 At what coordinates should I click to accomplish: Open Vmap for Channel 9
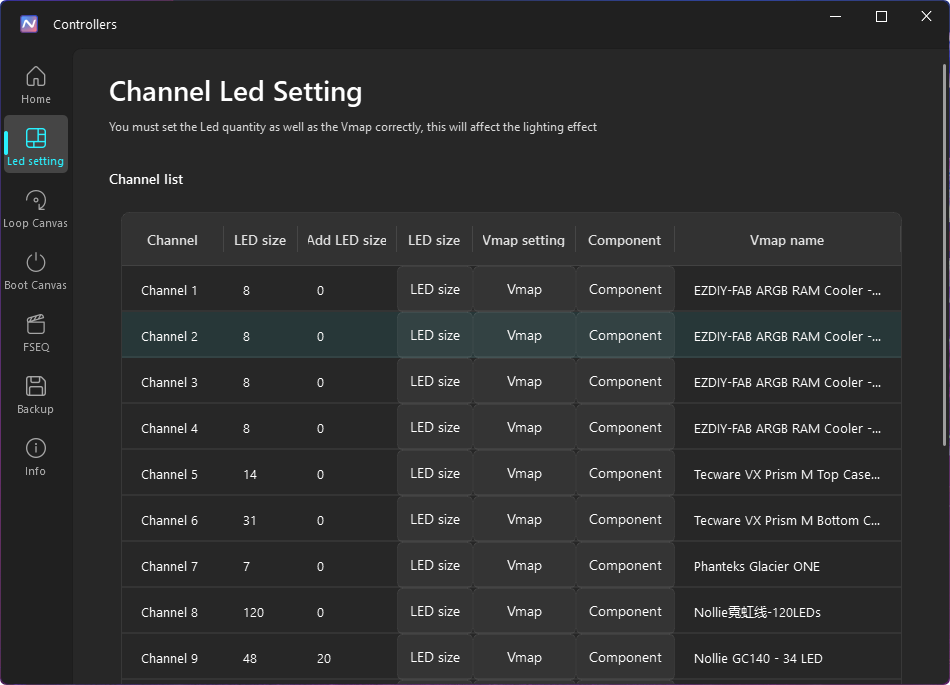524,658
